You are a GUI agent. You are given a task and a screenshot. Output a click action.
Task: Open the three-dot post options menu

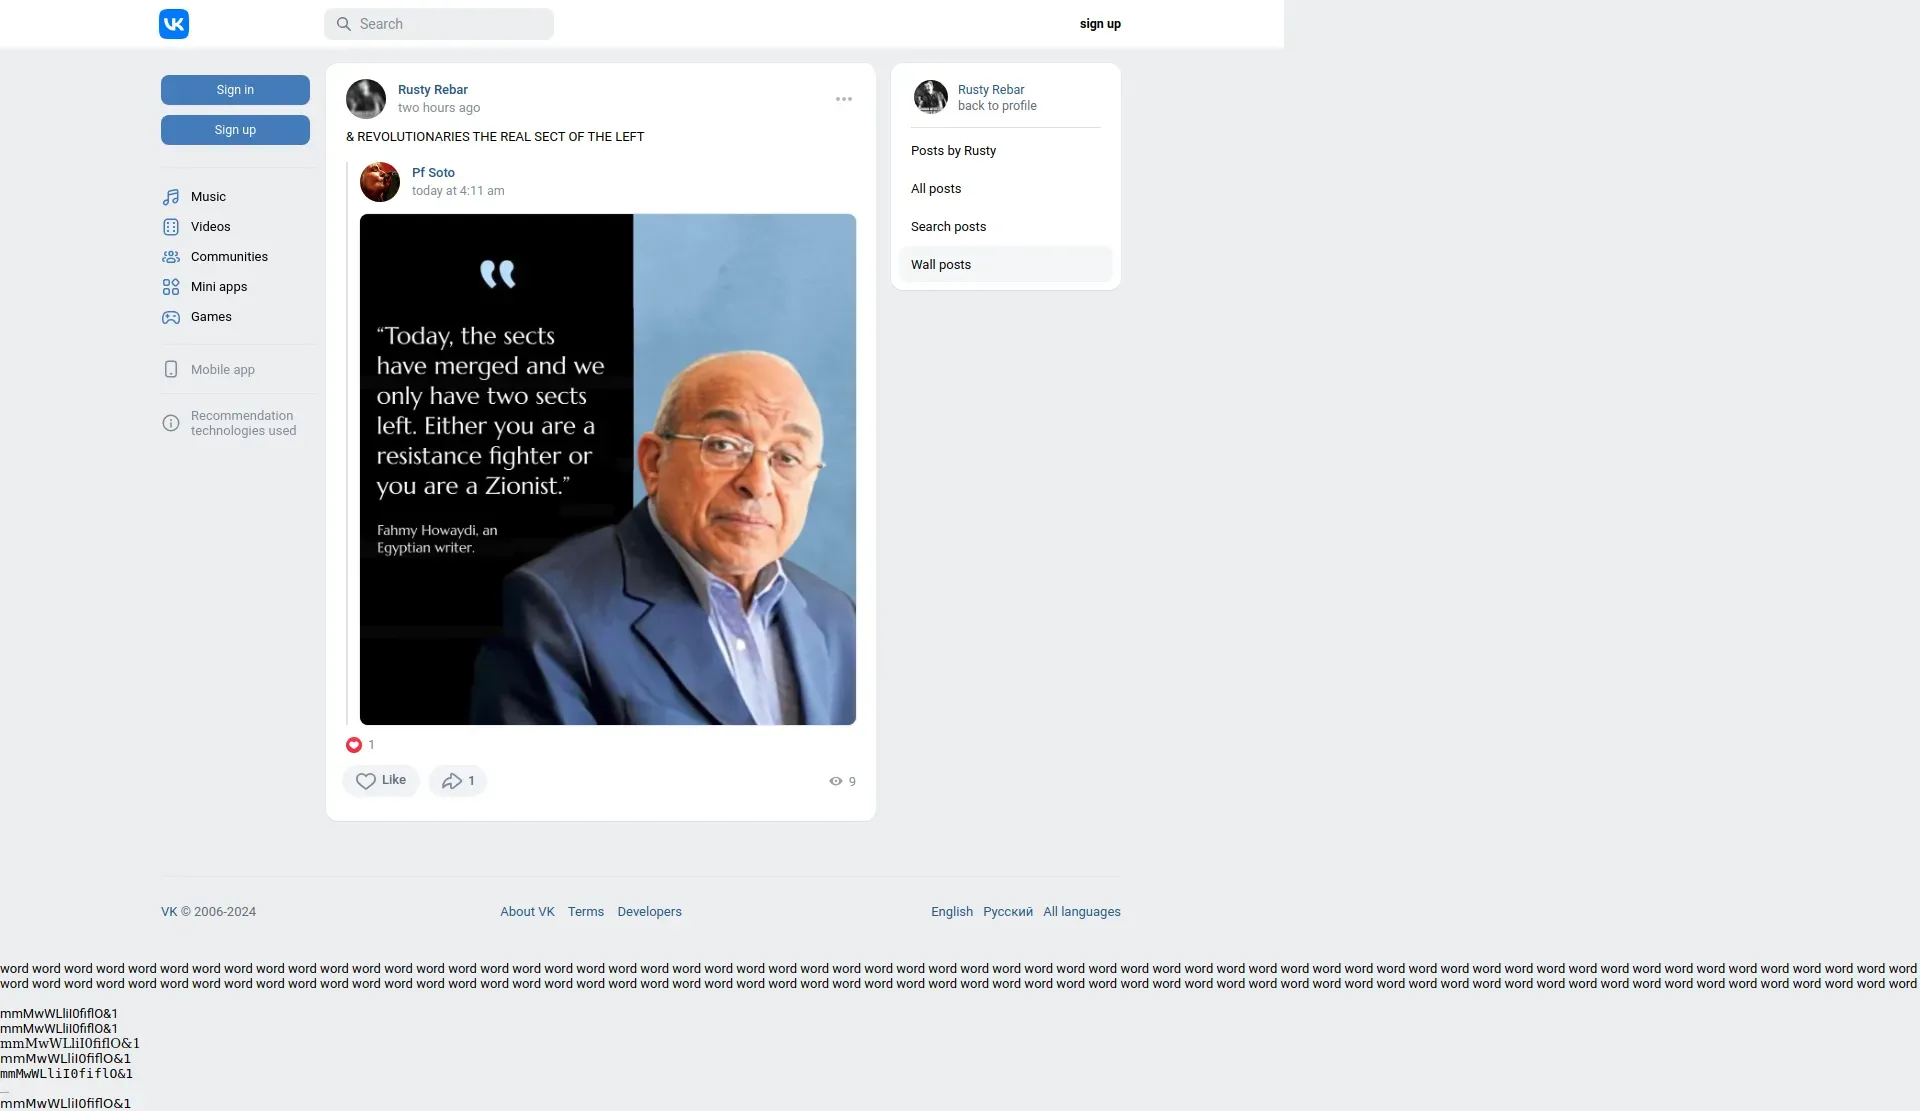coord(844,99)
